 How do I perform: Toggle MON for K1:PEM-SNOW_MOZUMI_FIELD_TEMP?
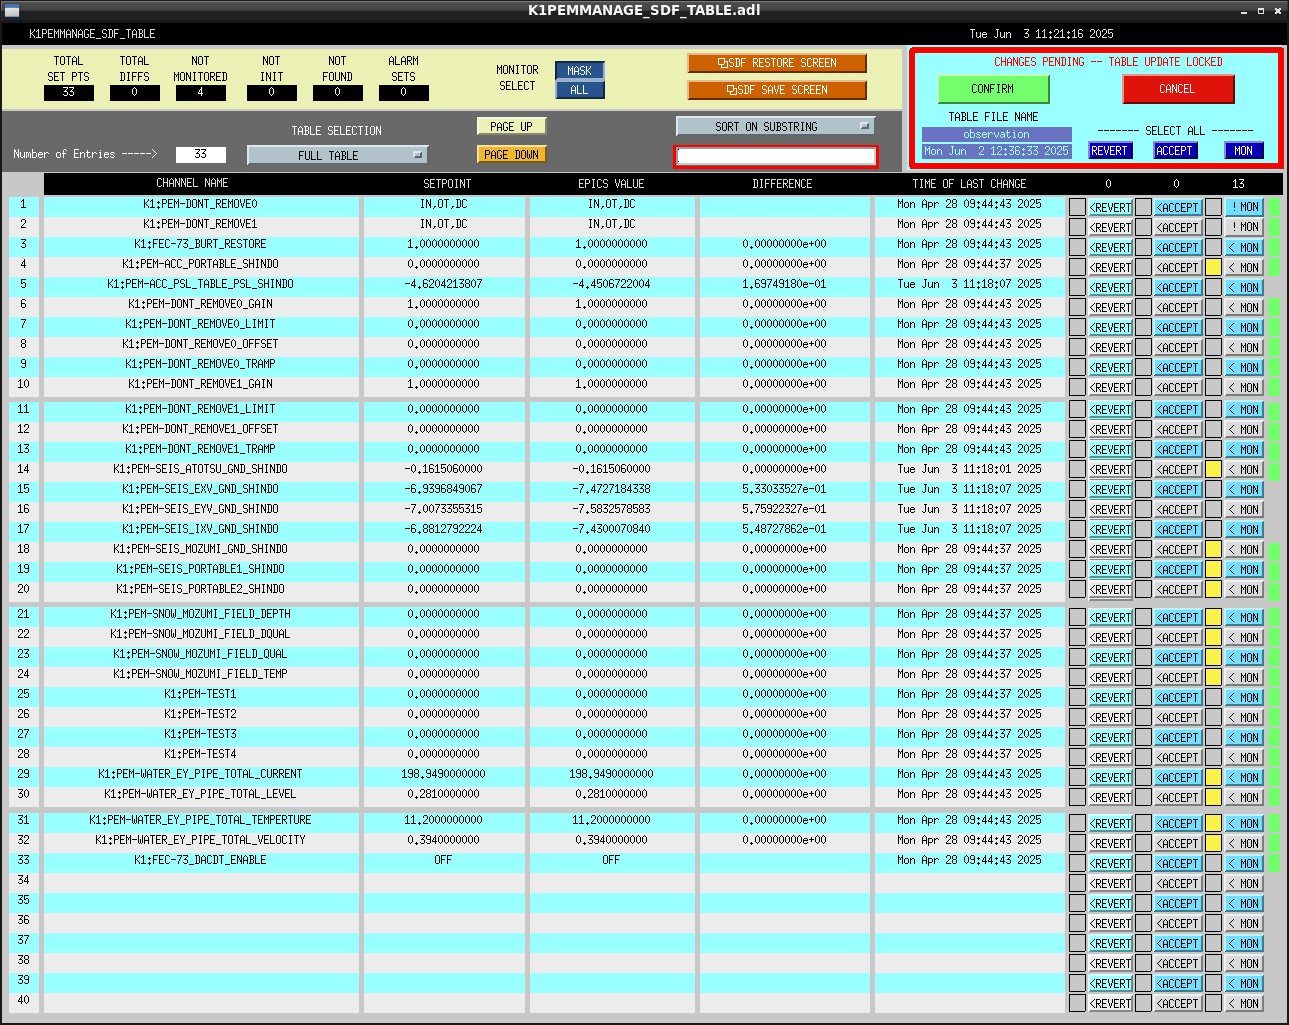1245,677
